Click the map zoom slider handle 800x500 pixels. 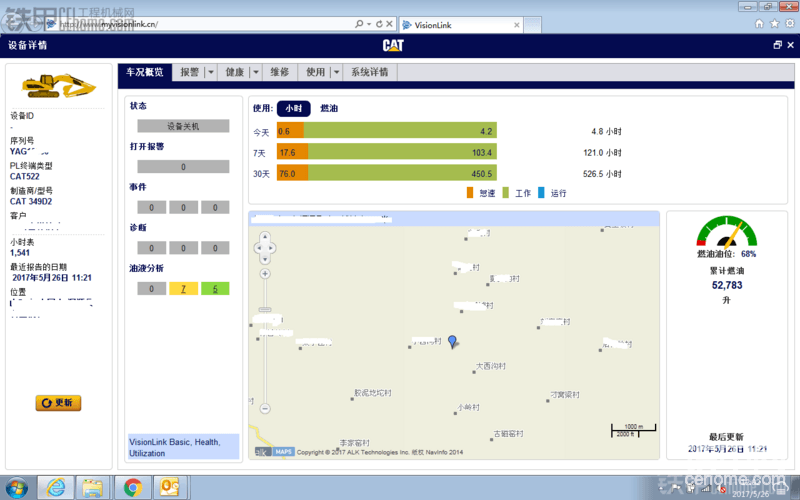[265, 309]
